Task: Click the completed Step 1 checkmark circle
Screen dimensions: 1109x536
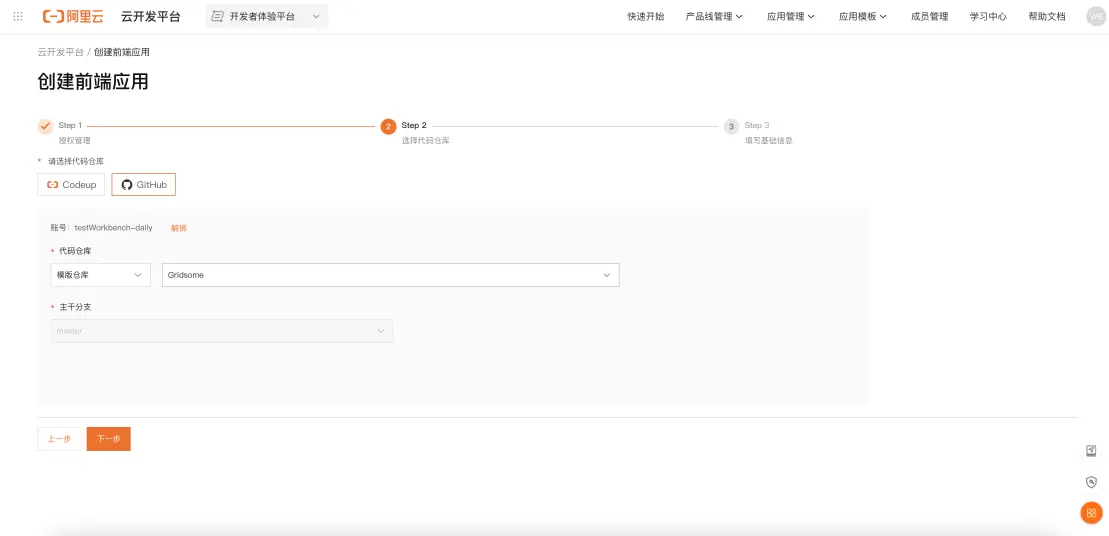Action: (x=45, y=126)
